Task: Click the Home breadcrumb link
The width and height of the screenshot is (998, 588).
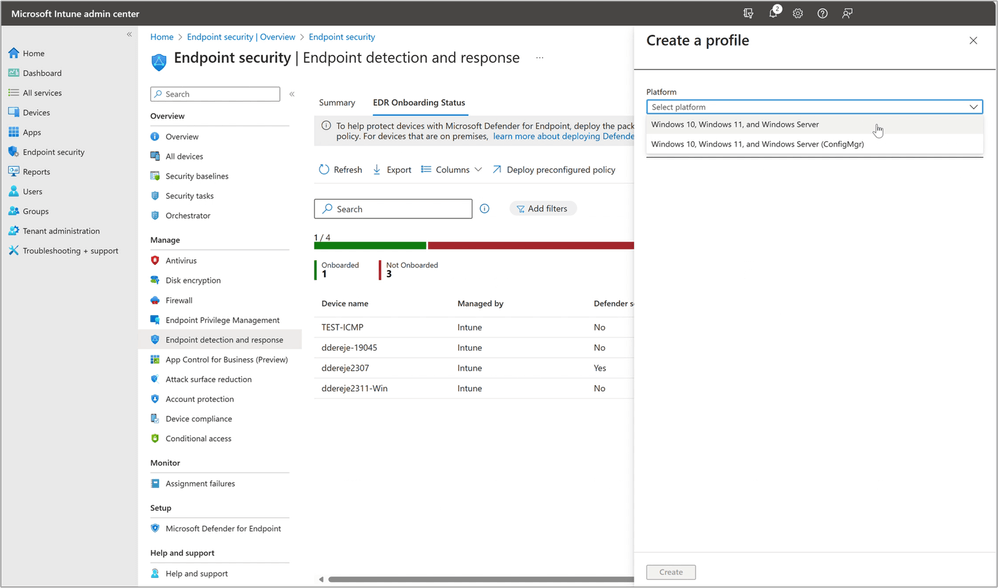Action: click(162, 37)
